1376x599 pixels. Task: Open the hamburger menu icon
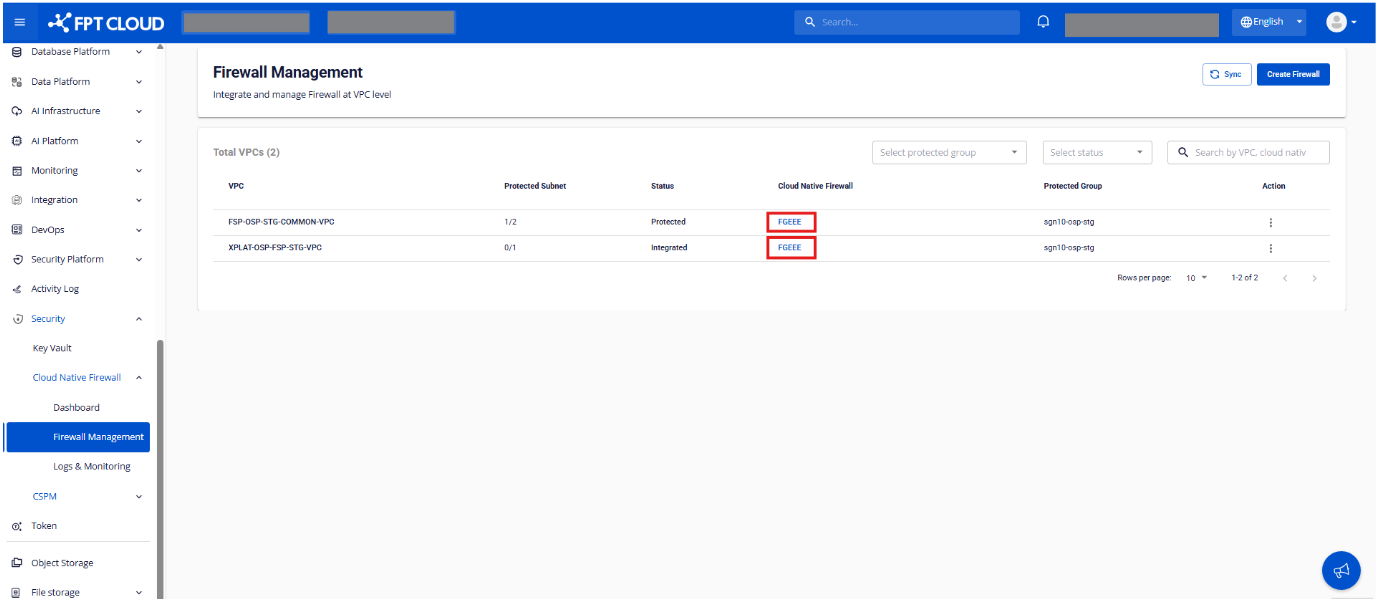tap(20, 22)
